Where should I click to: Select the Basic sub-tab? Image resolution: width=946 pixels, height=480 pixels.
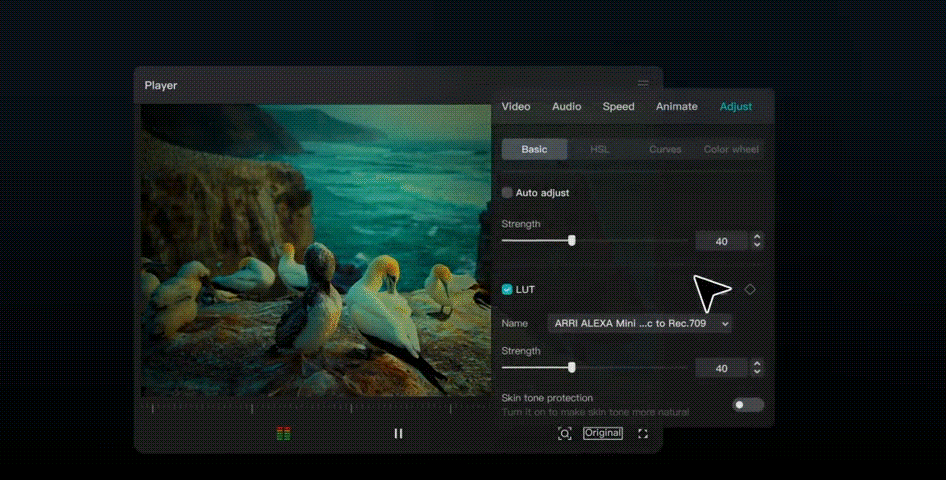pyautogui.click(x=535, y=150)
